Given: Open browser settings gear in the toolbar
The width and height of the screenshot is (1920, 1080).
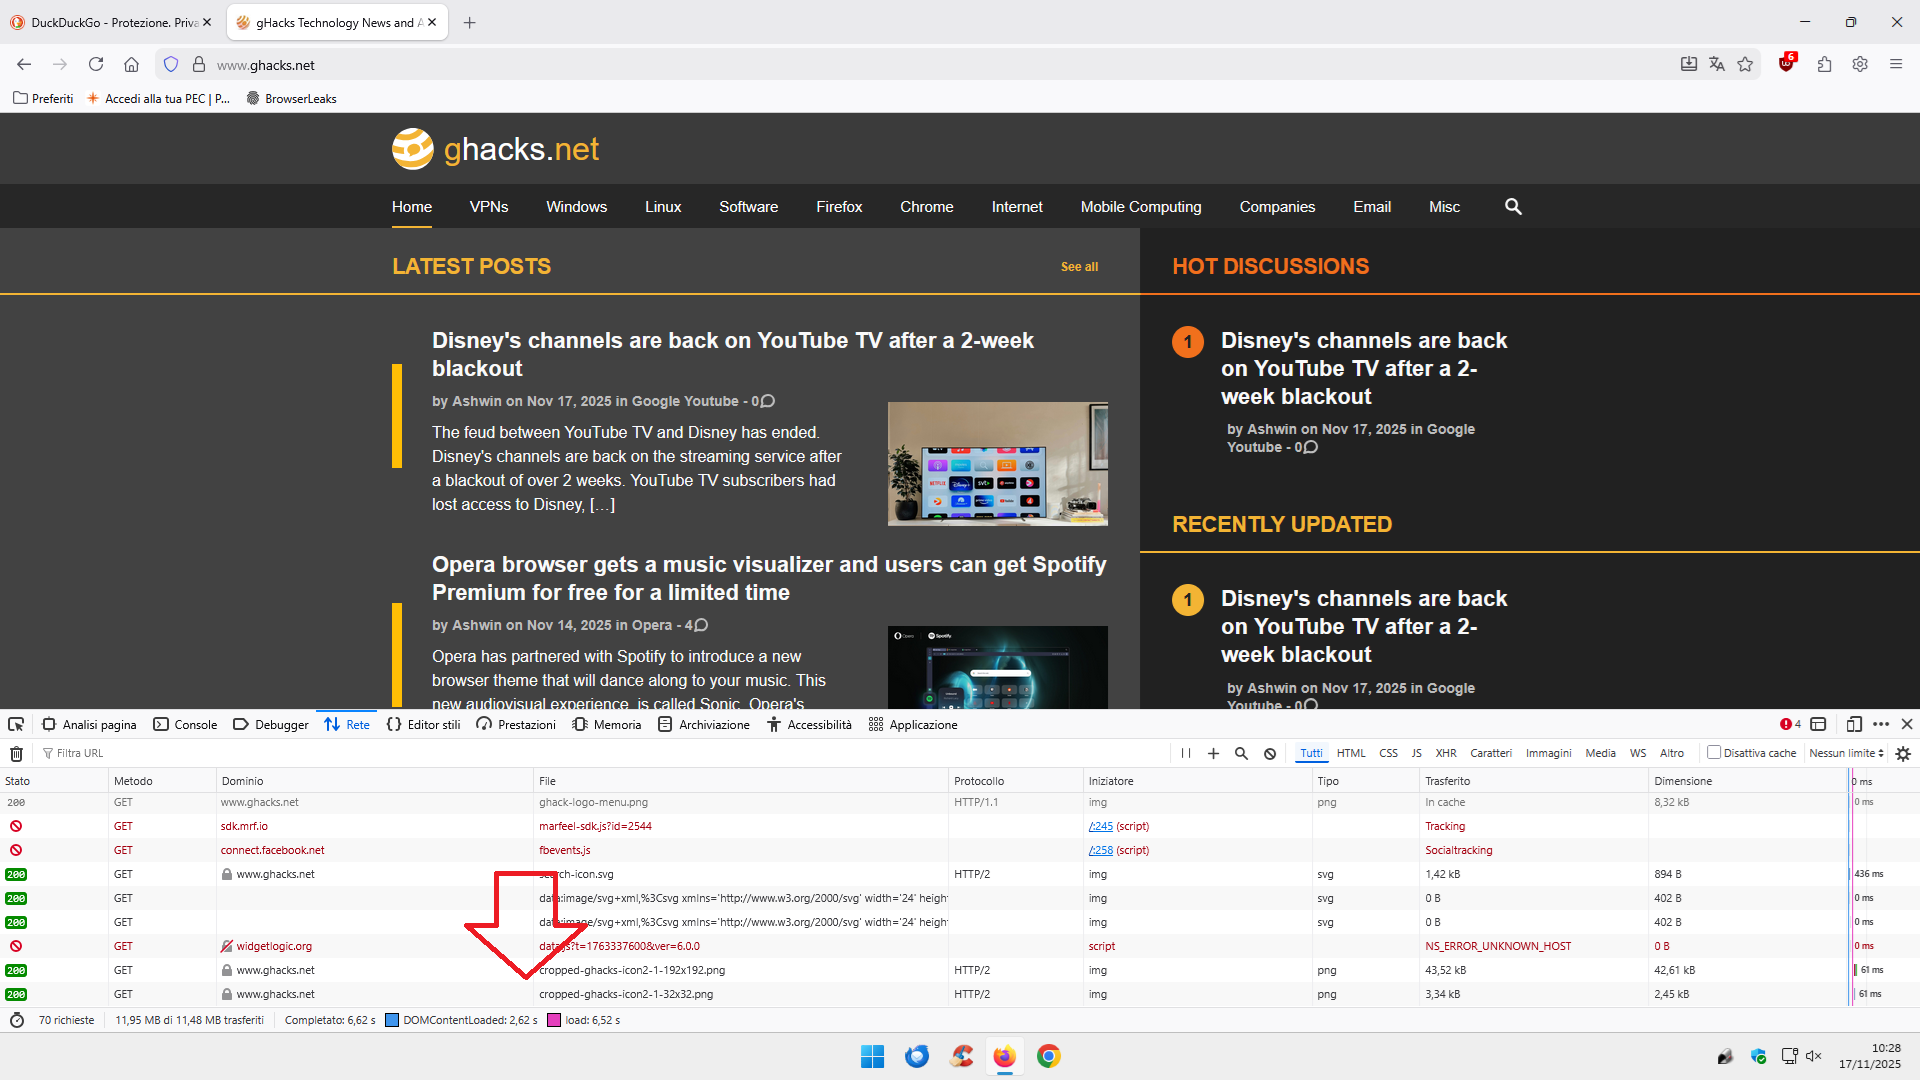Looking at the screenshot, I should 1860,64.
